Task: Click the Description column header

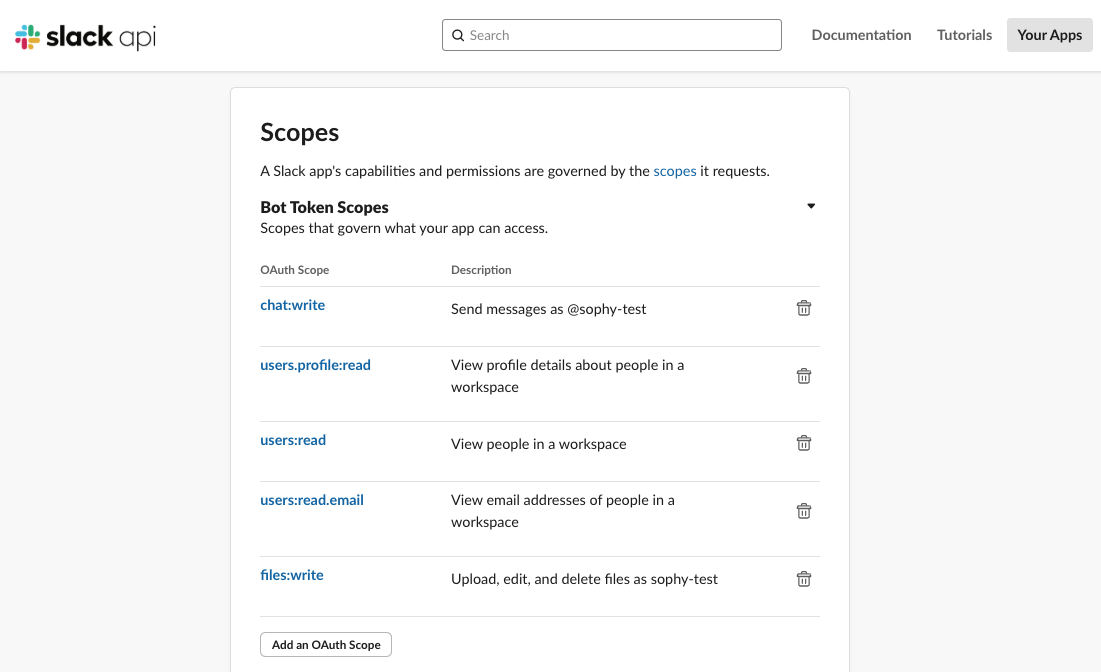Action: [481, 270]
